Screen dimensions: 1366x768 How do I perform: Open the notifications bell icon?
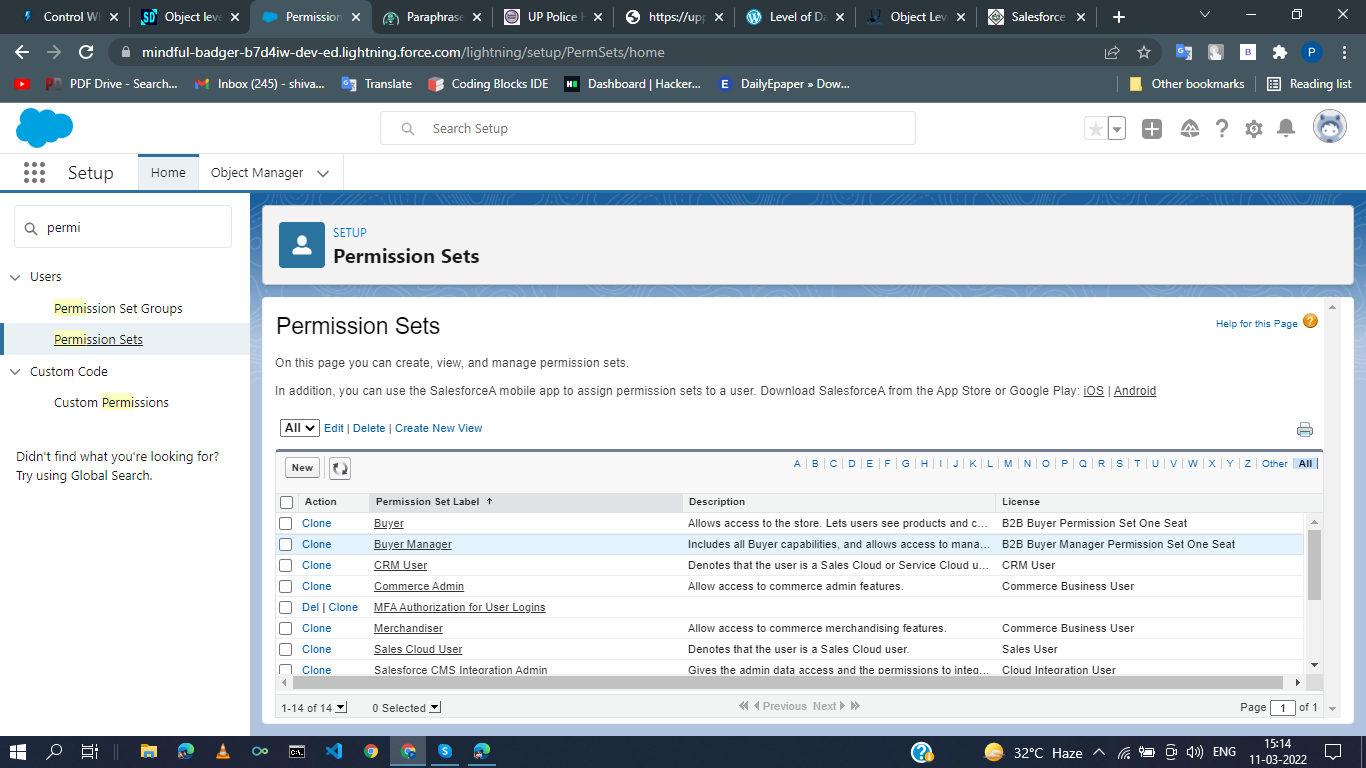pyautogui.click(x=1286, y=129)
